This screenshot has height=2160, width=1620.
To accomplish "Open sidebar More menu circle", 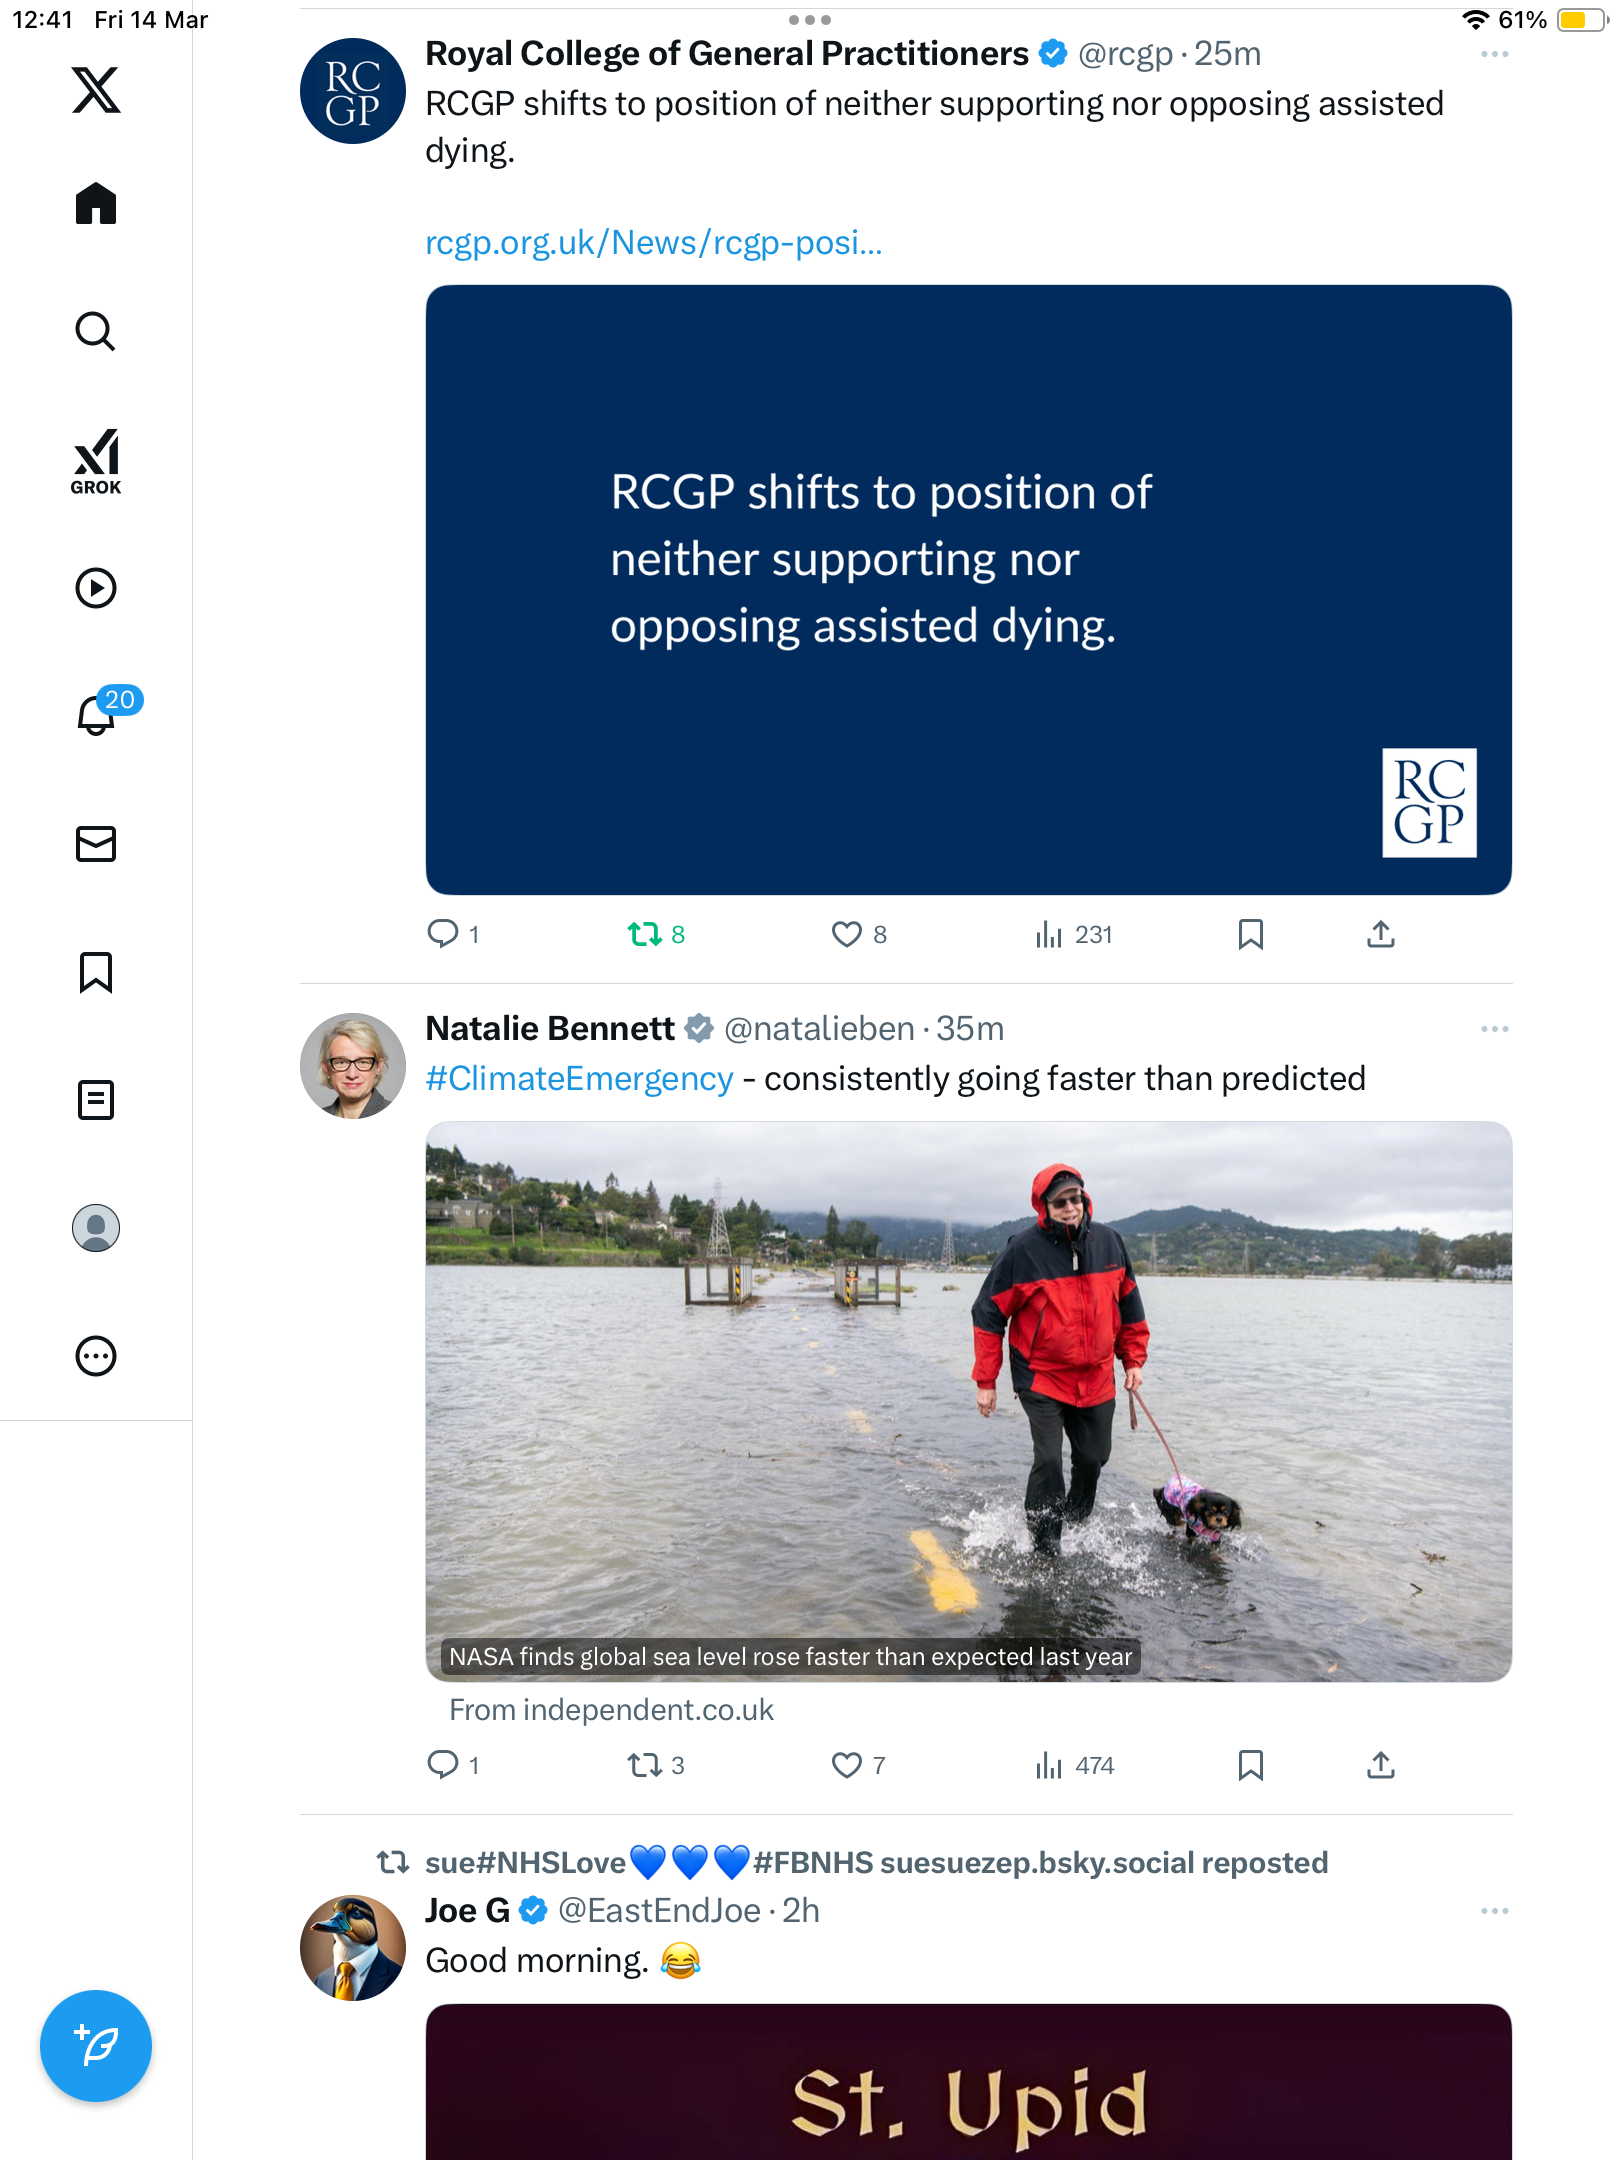I will click(x=96, y=1356).
